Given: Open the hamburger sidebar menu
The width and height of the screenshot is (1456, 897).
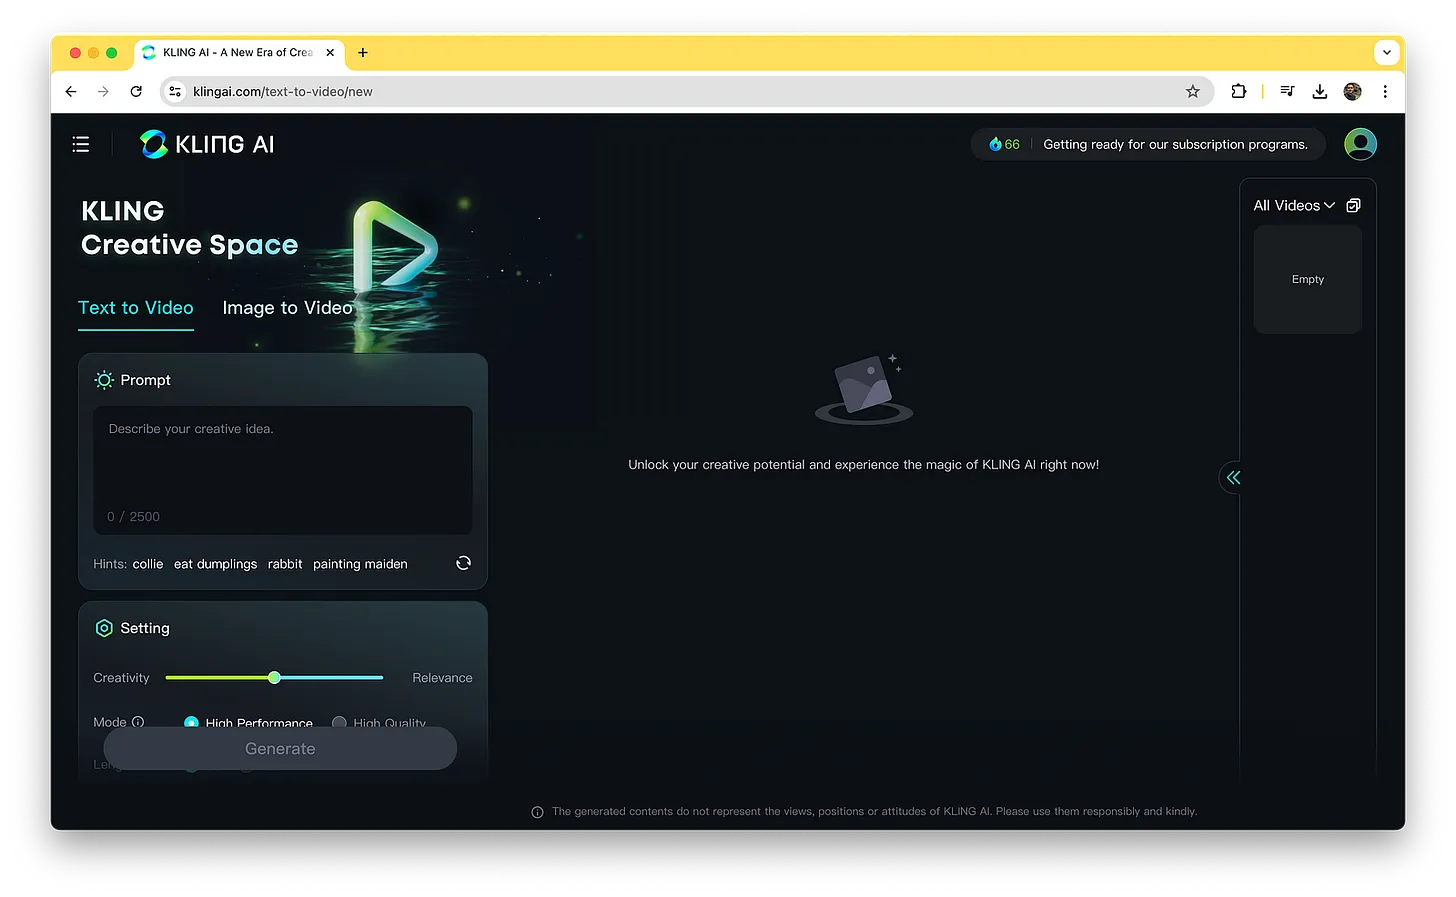Looking at the screenshot, I should [x=81, y=145].
